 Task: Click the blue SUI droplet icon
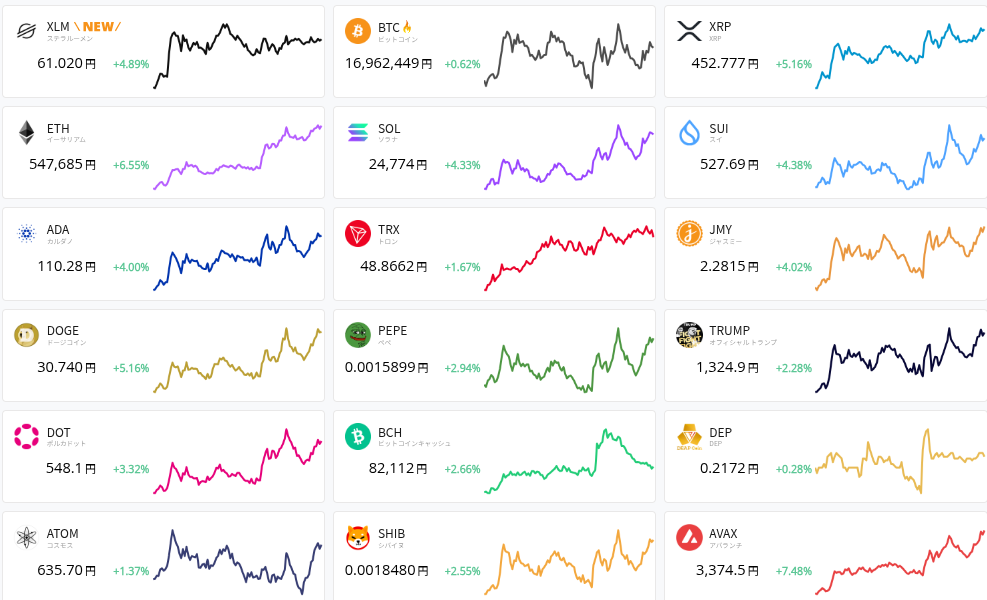689,133
